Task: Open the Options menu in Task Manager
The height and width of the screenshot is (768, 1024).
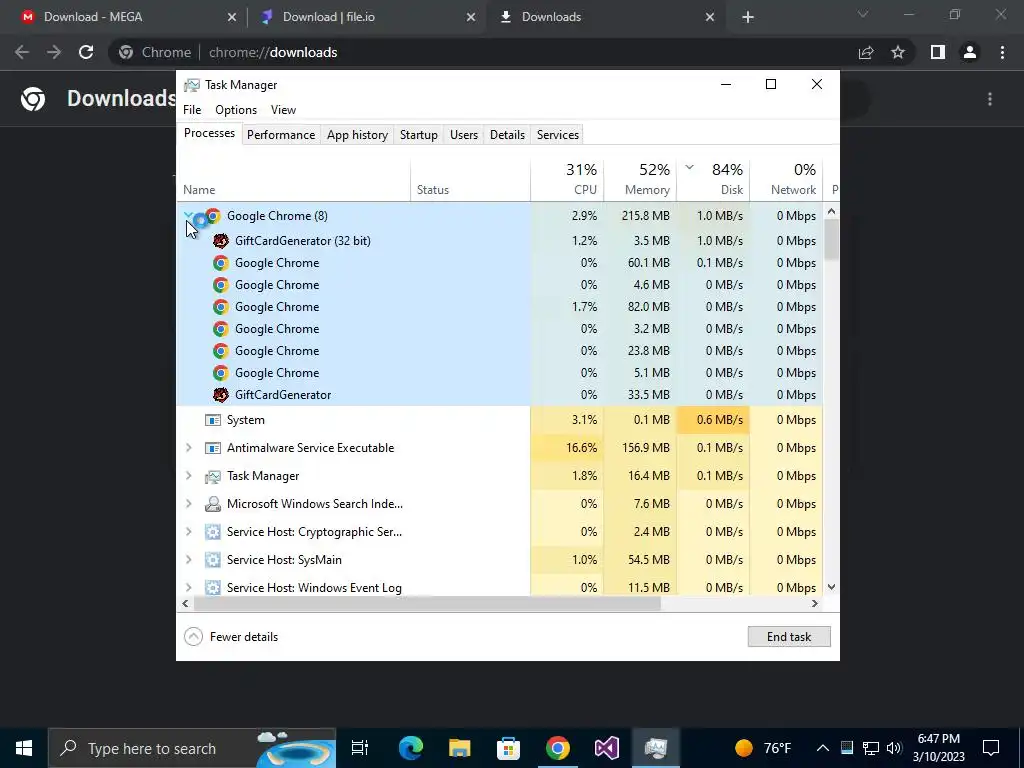Action: click(x=236, y=110)
